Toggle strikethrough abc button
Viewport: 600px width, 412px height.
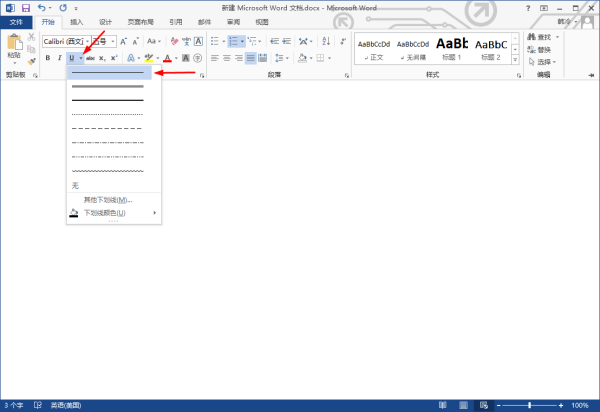(91, 58)
